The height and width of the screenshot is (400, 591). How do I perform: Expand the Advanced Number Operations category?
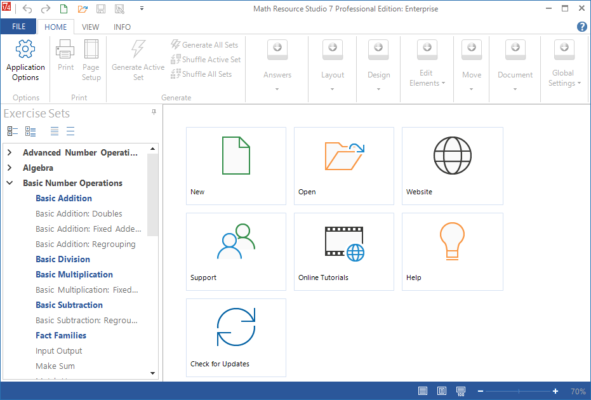pos(10,152)
